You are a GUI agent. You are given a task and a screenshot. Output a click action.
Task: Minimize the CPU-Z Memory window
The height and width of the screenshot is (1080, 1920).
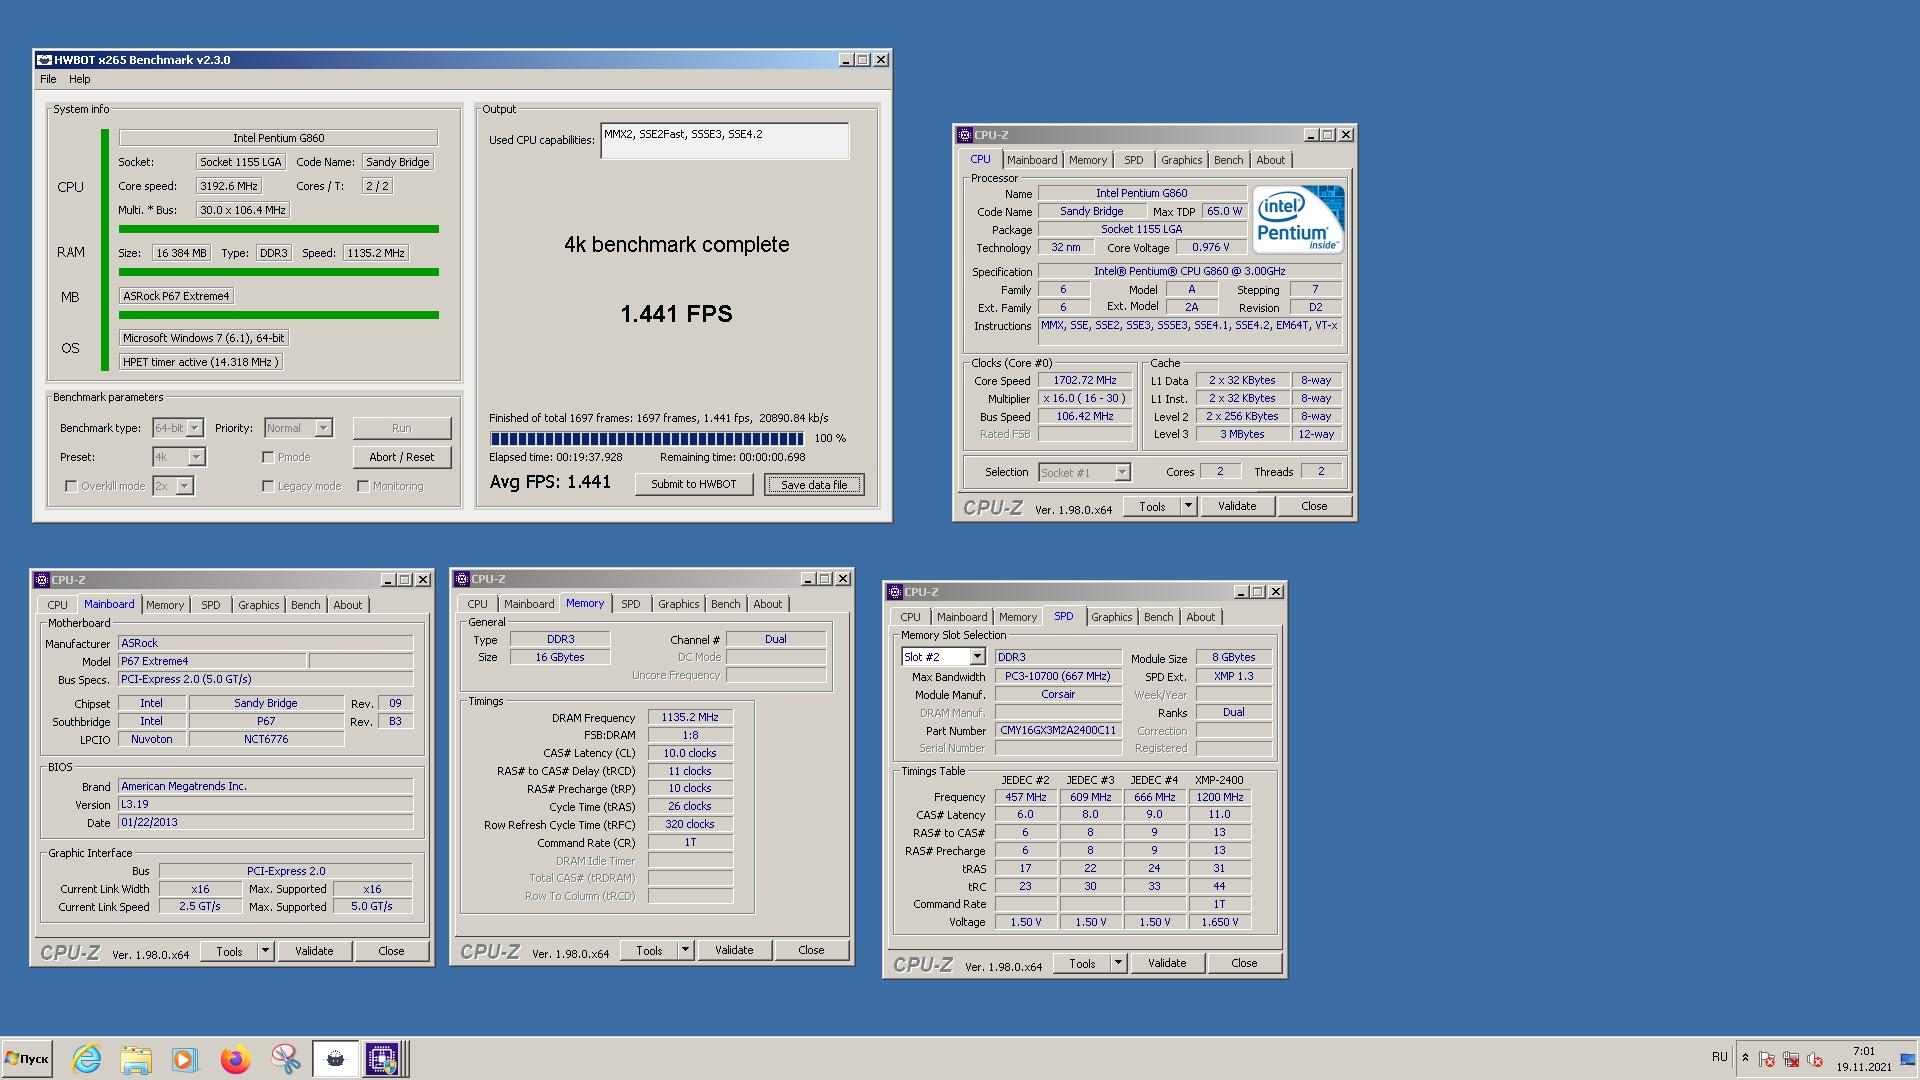808,579
